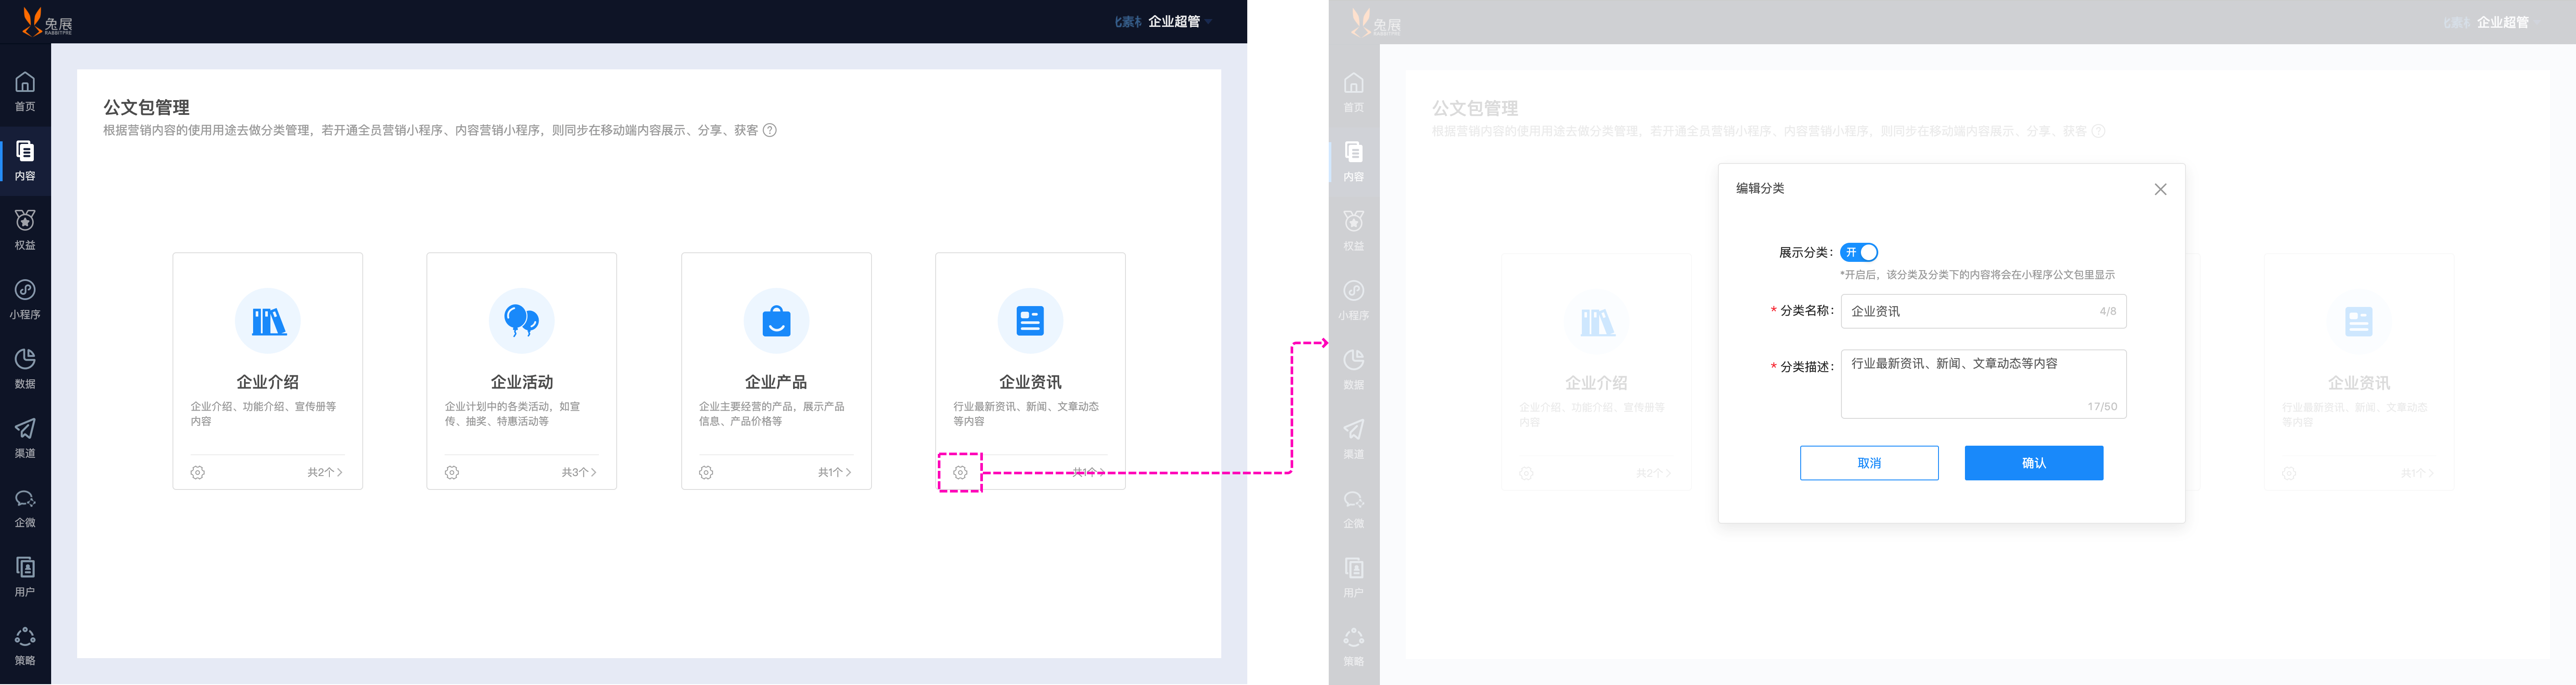Click the 企业资讯 card title in the undimmed page
Screen dimensions: 2576x685
click(x=1030, y=382)
